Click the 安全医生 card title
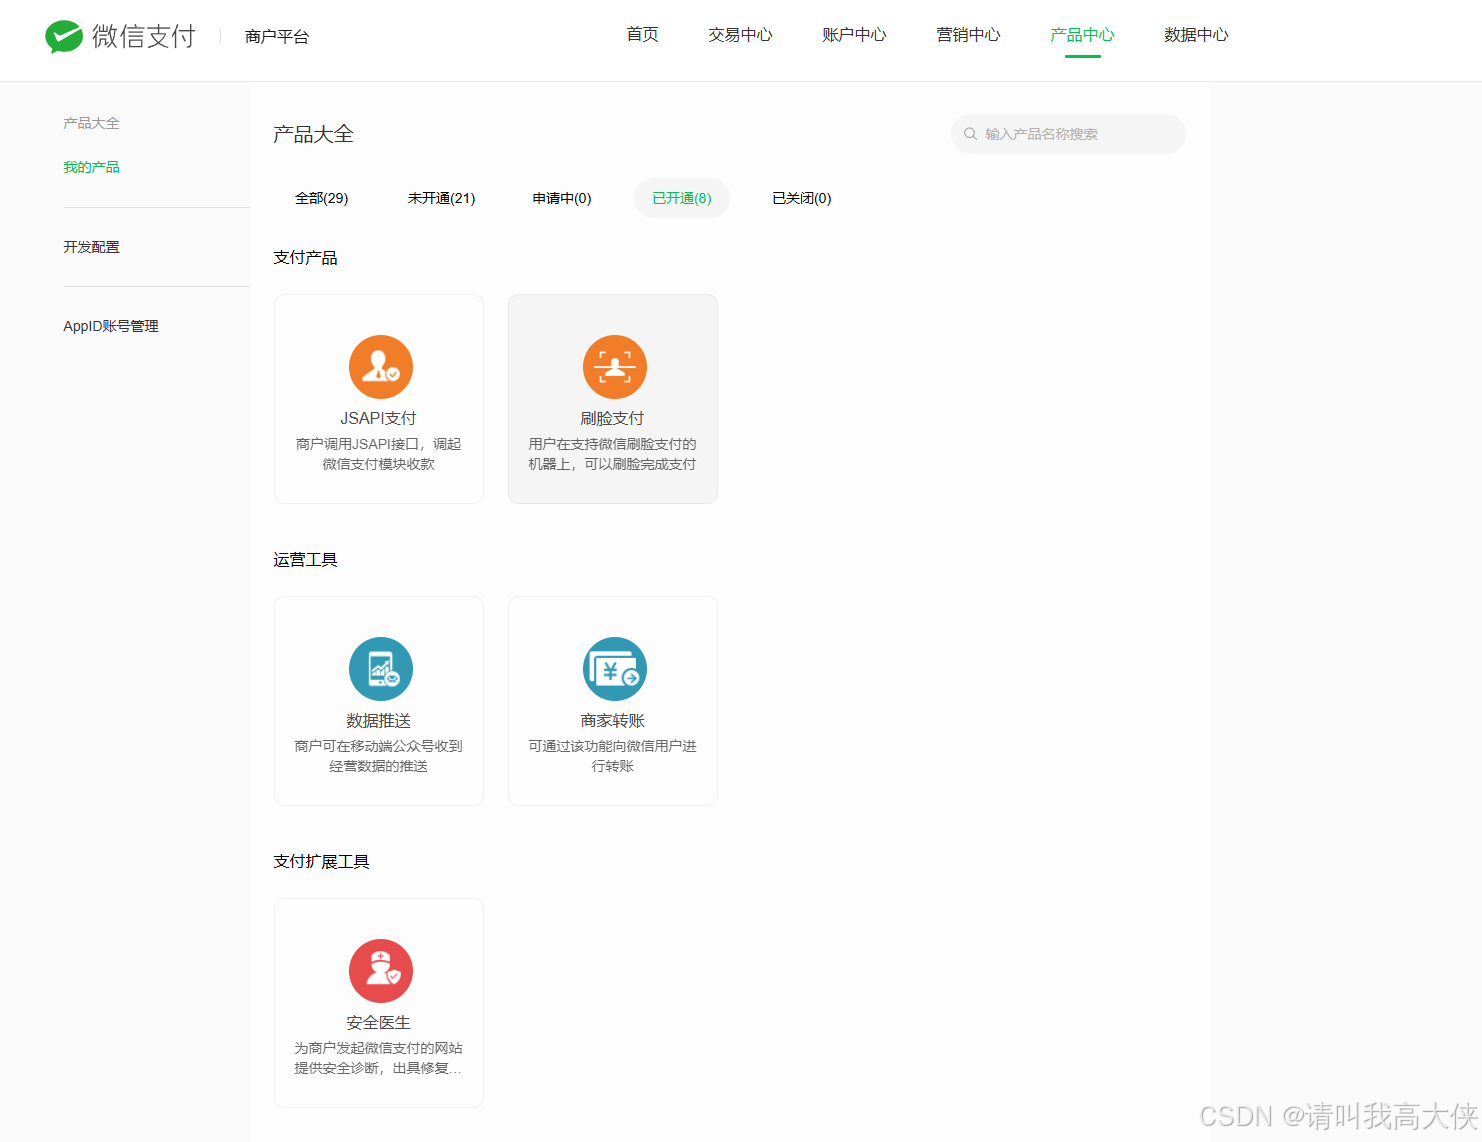The image size is (1482, 1142). point(378,1022)
